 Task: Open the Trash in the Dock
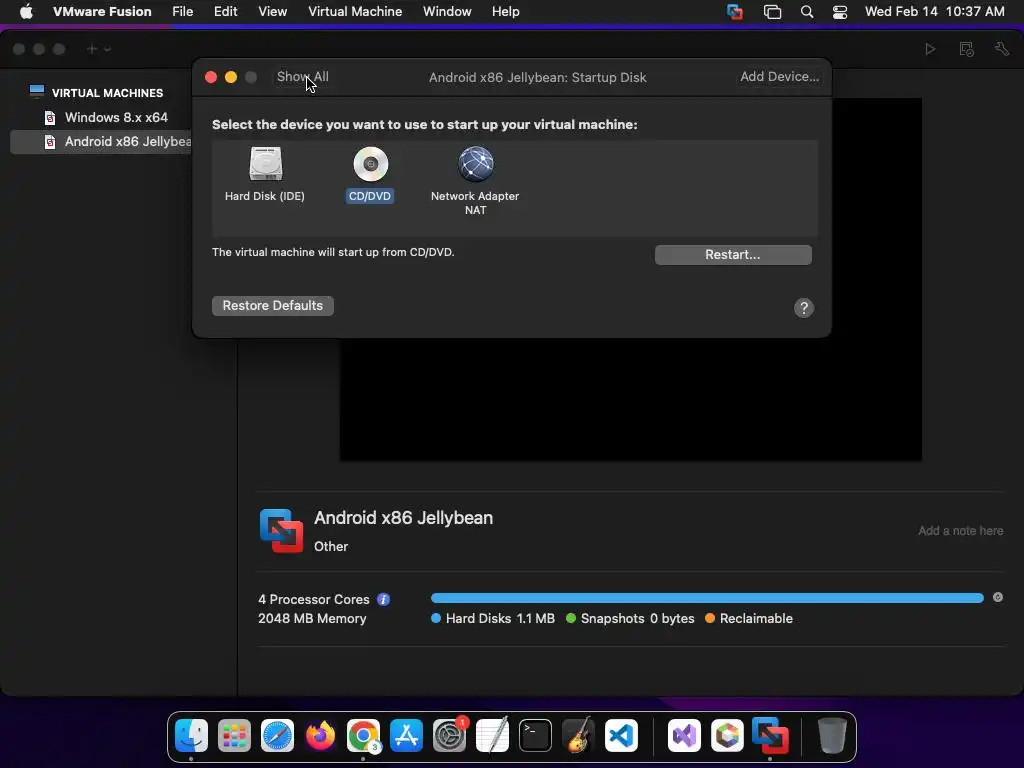coord(832,736)
